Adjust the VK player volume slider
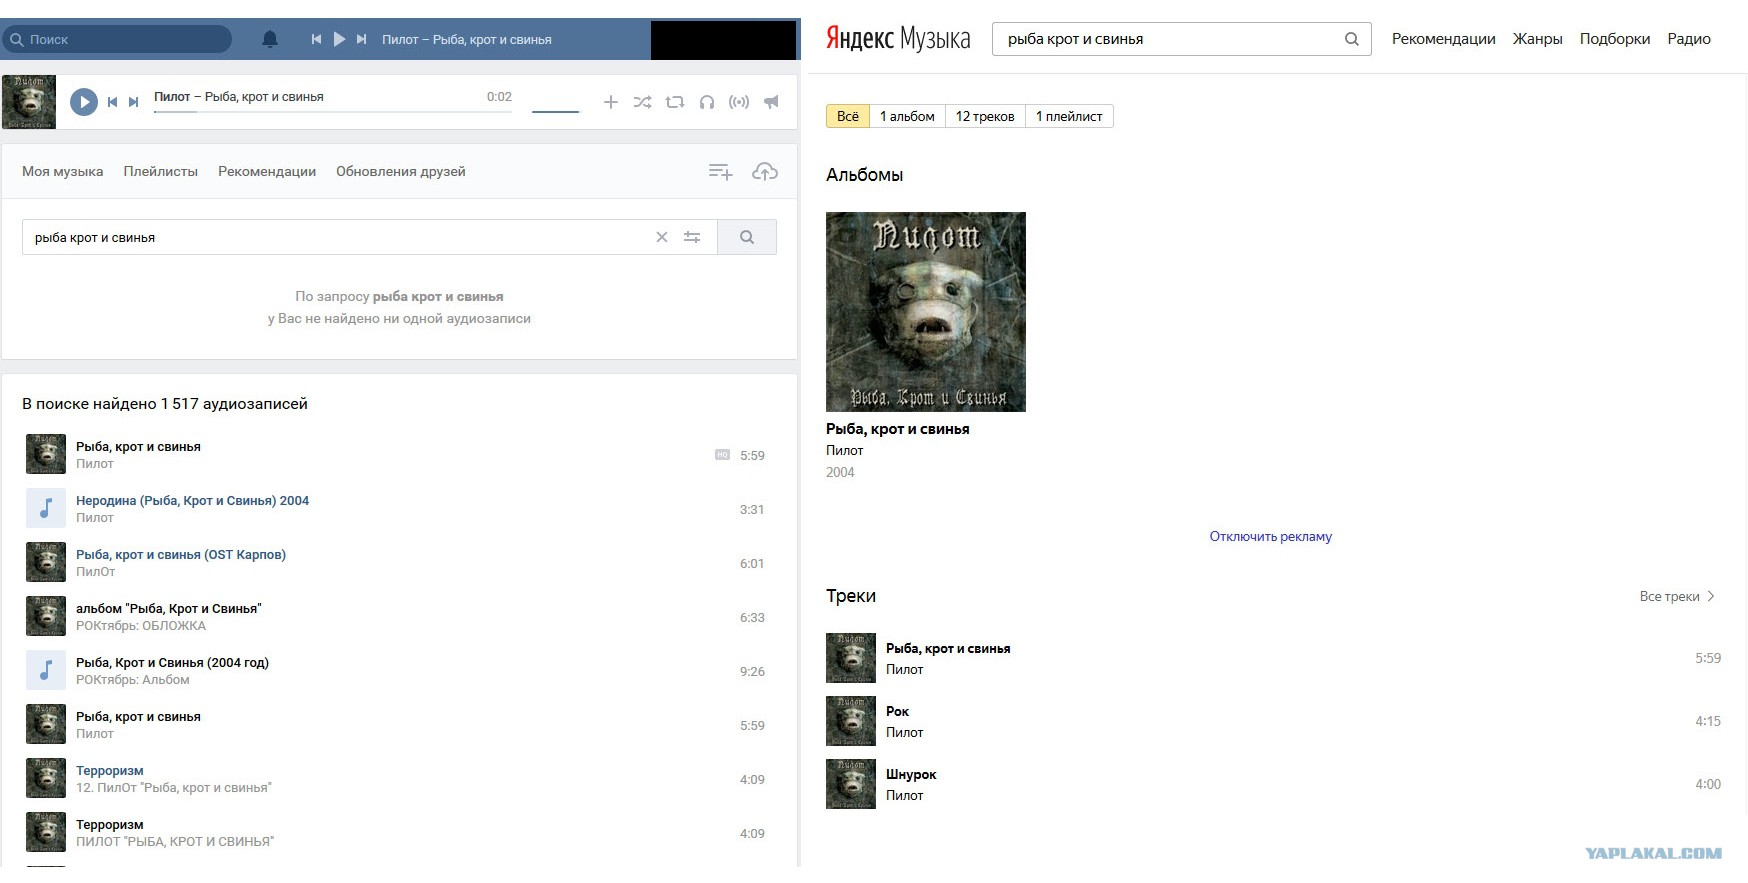This screenshot has width=1748, height=883. click(x=555, y=112)
